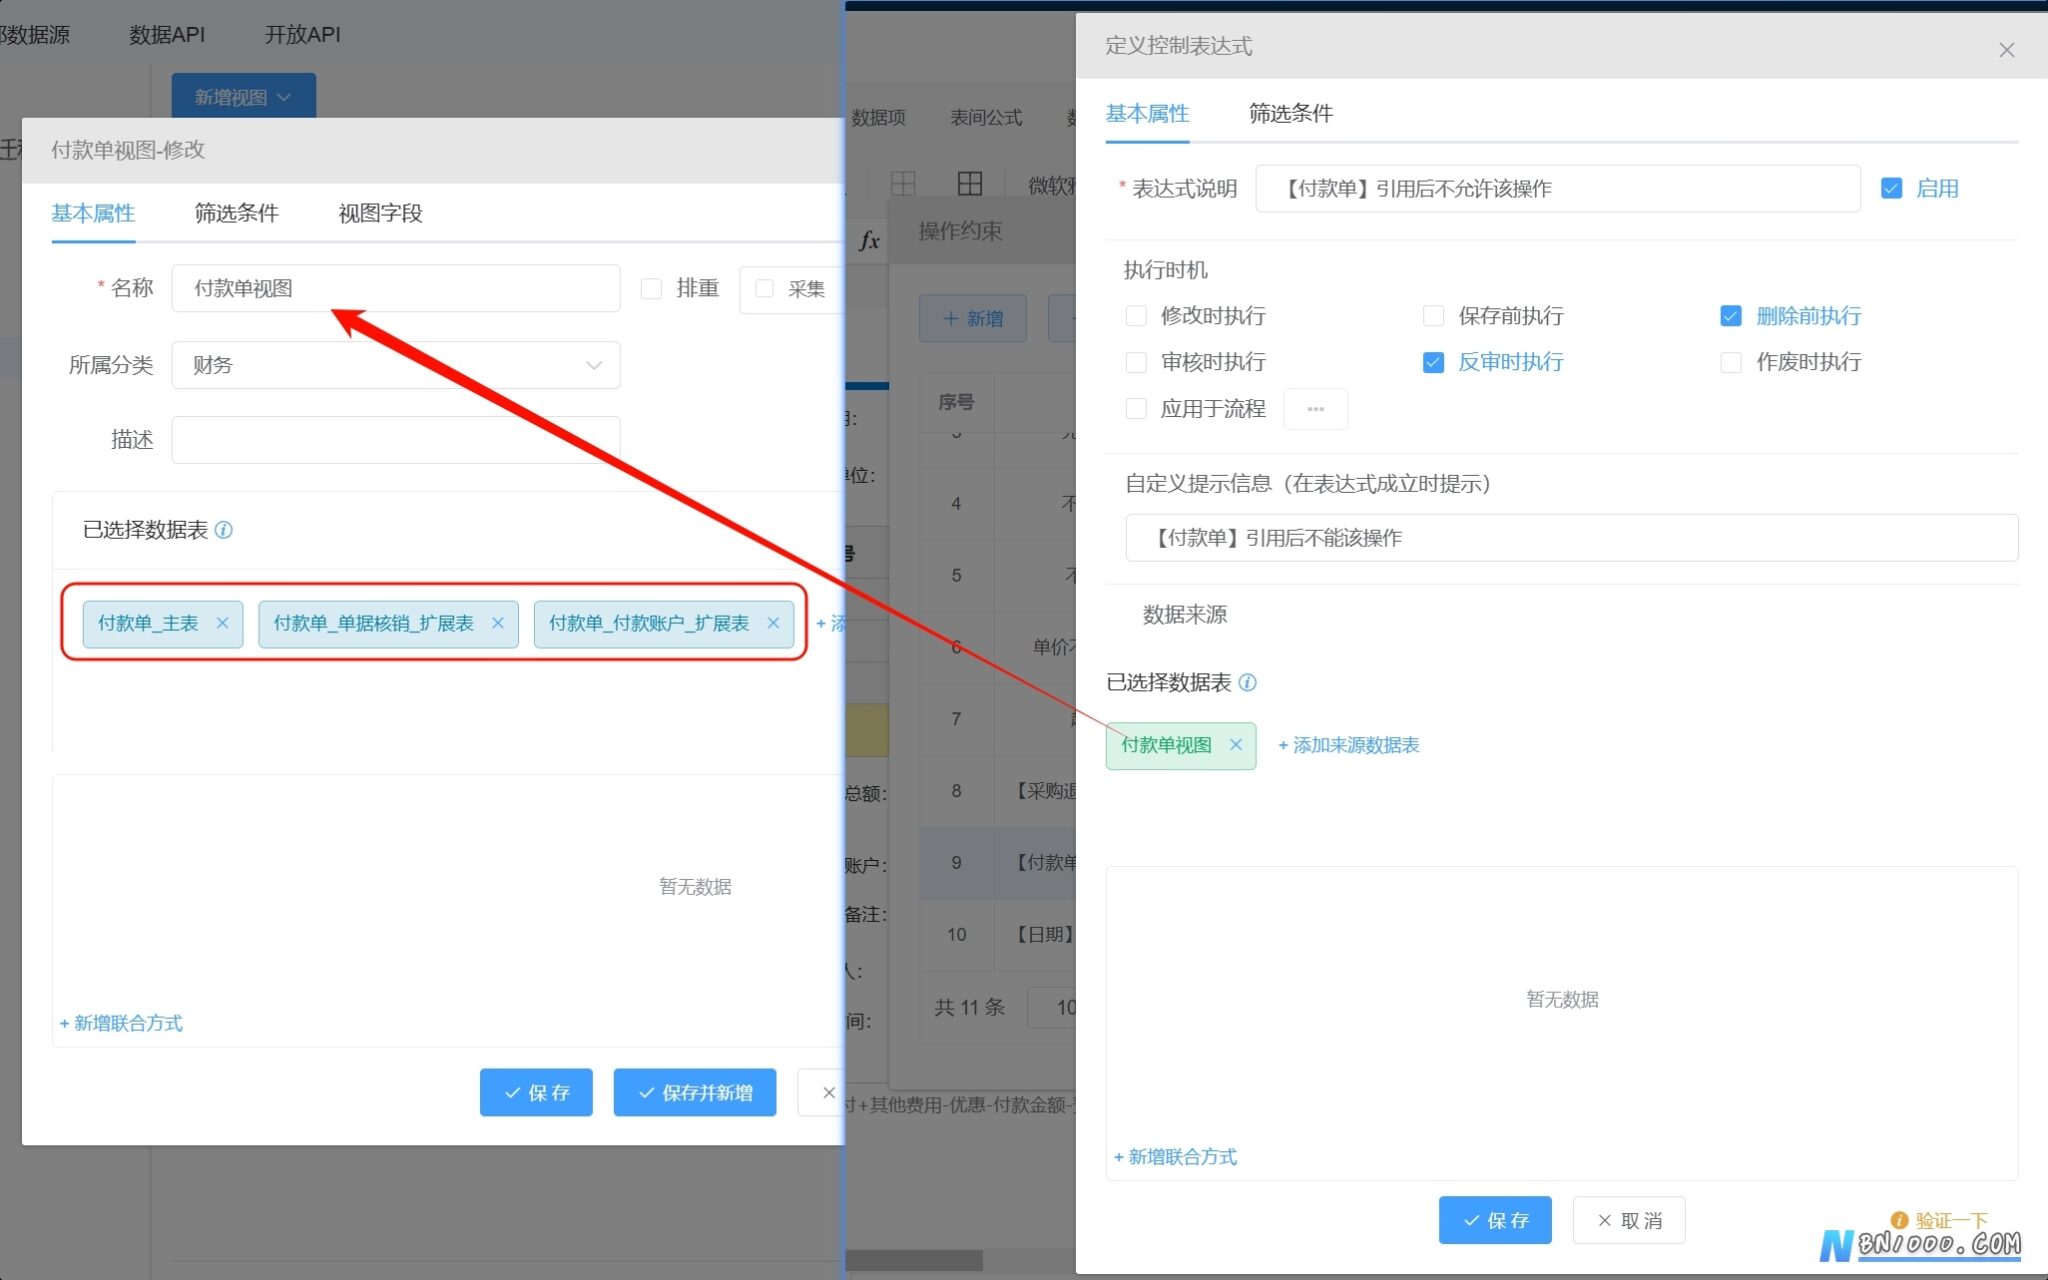Check 作废时执行 option
Viewport: 2048px width, 1280px height.
(x=1731, y=362)
